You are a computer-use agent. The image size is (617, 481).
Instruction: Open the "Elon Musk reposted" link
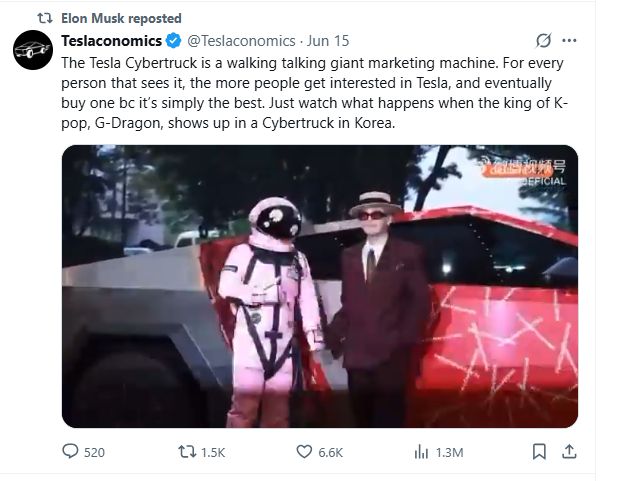point(121,18)
